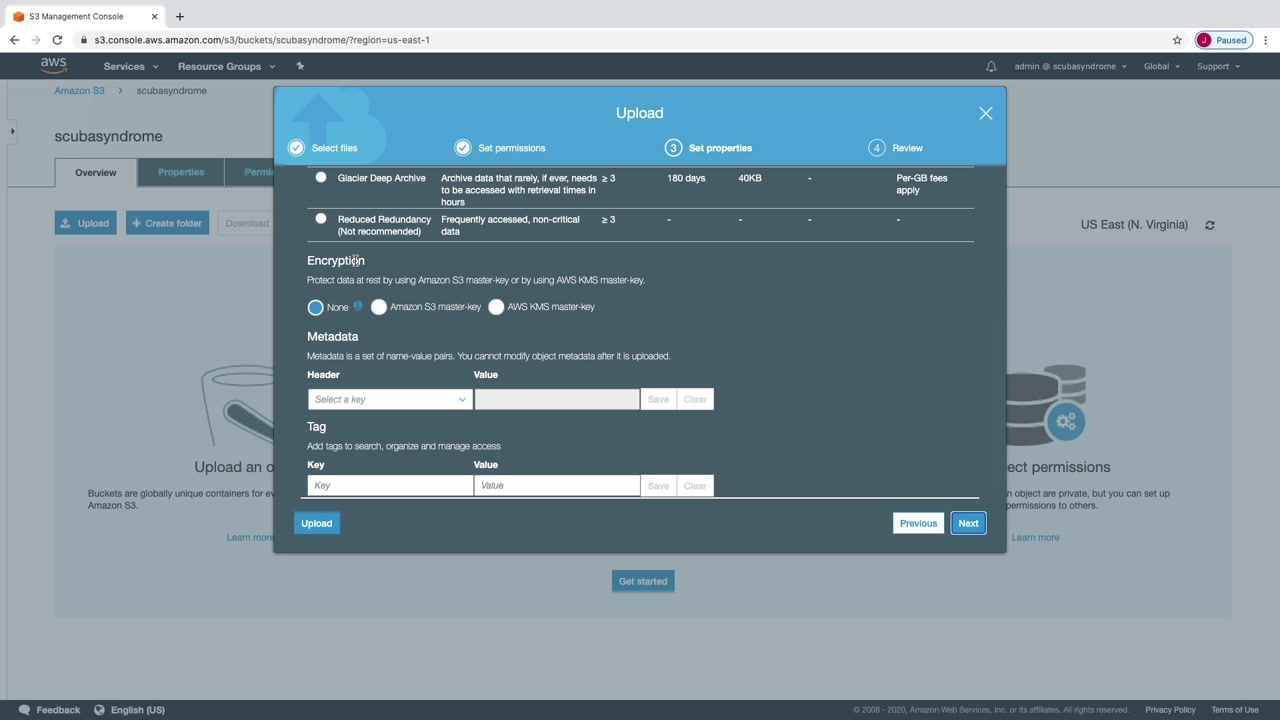Click the Create folder button

(x=167, y=223)
